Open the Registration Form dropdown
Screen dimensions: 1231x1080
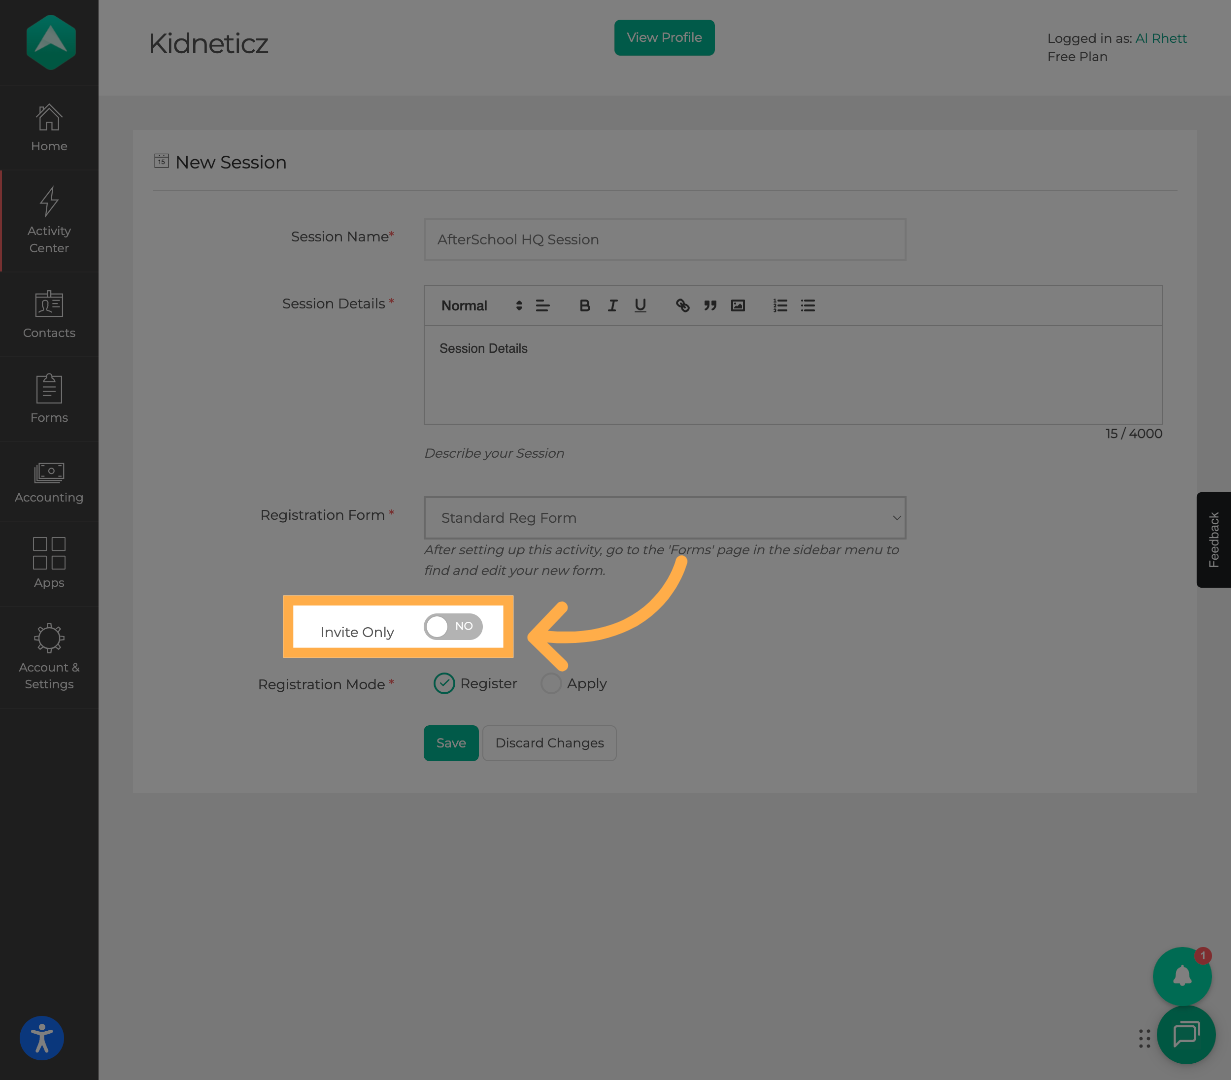[x=665, y=518]
